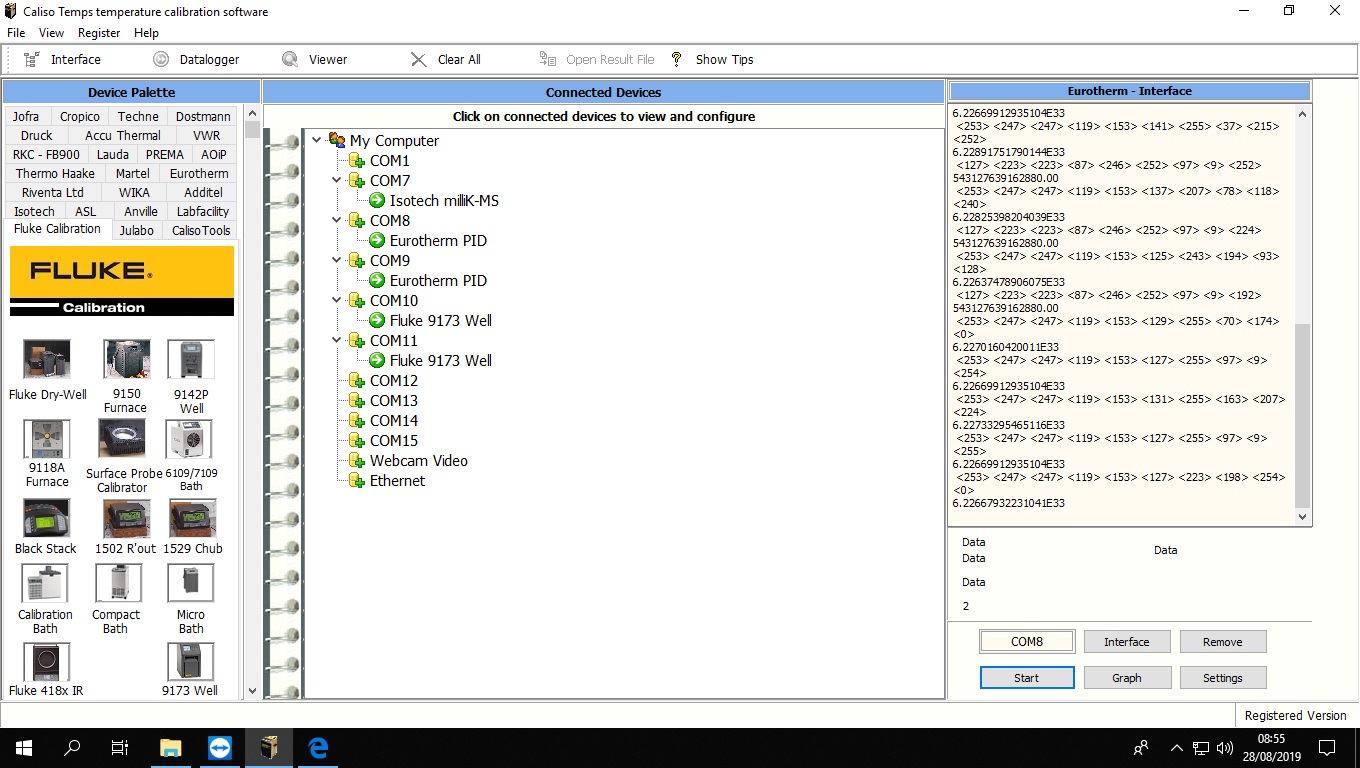Click the device palette scroll-down arrow

252,690
